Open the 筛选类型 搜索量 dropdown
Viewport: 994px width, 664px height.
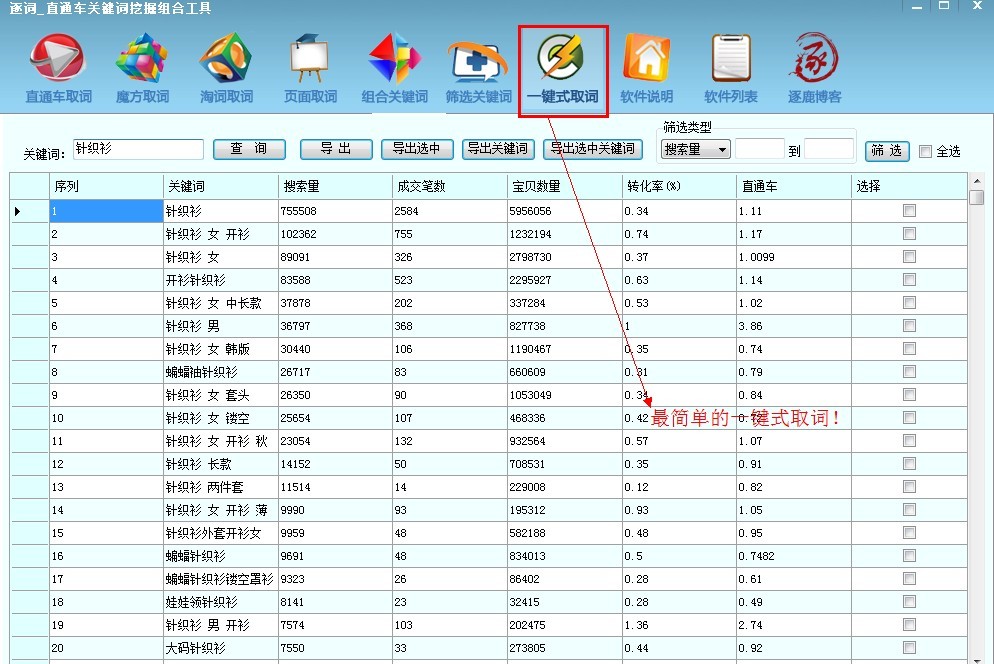(695, 150)
